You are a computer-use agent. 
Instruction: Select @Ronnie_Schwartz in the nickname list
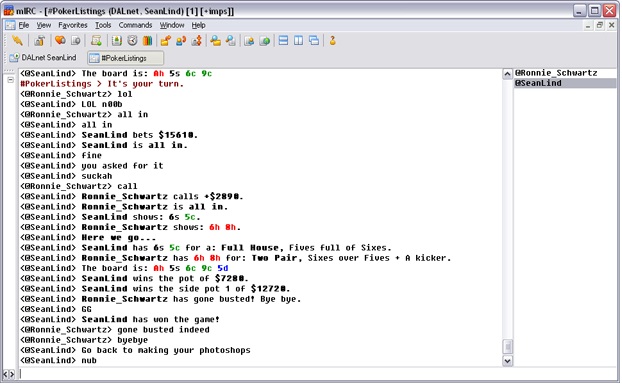[556, 73]
